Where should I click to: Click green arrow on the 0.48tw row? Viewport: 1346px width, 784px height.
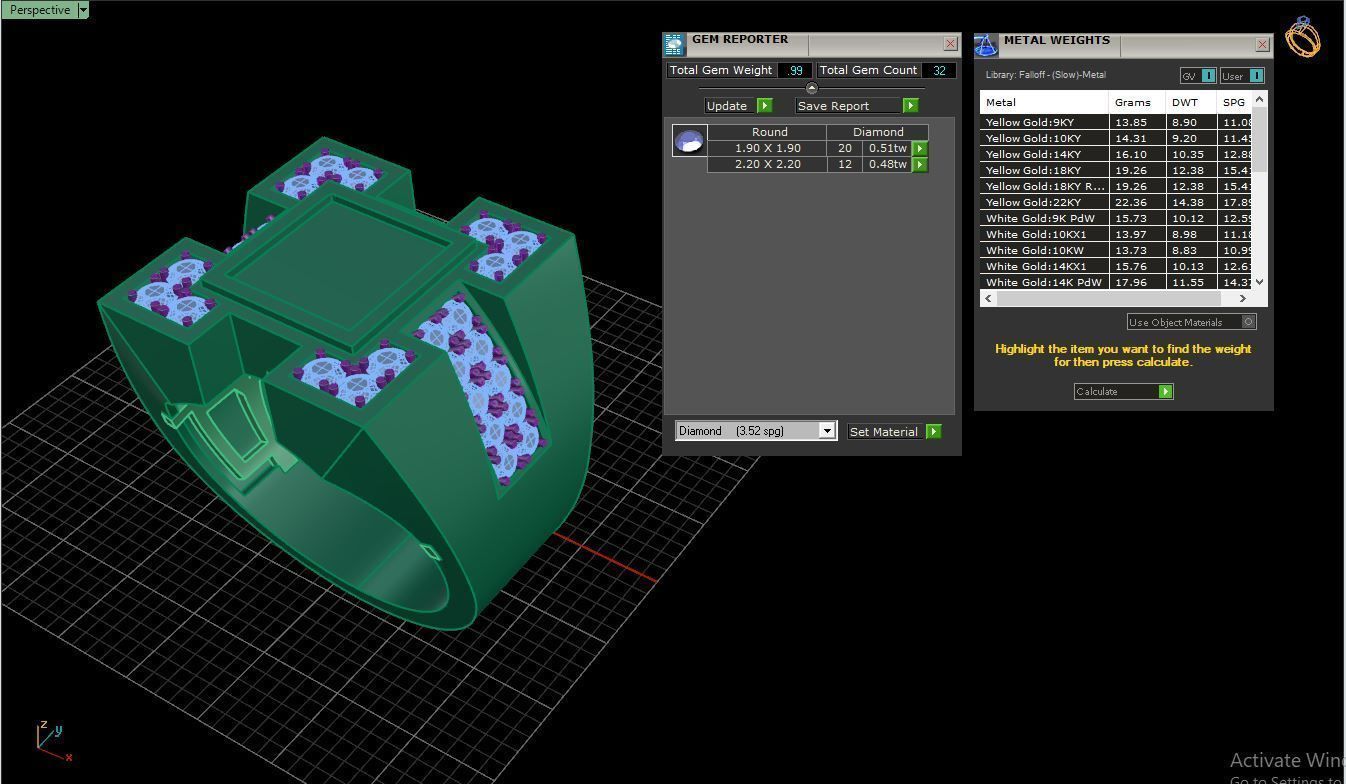pos(920,165)
